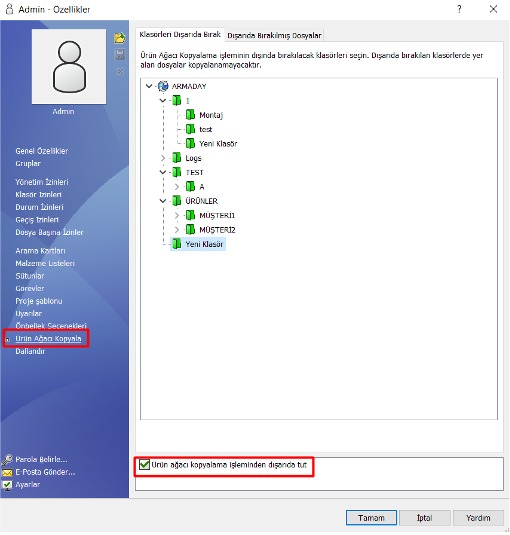The height and width of the screenshot is (535, 510).
Task: Click the save disk icon beside avatar
Action: [x=120, y=55]
